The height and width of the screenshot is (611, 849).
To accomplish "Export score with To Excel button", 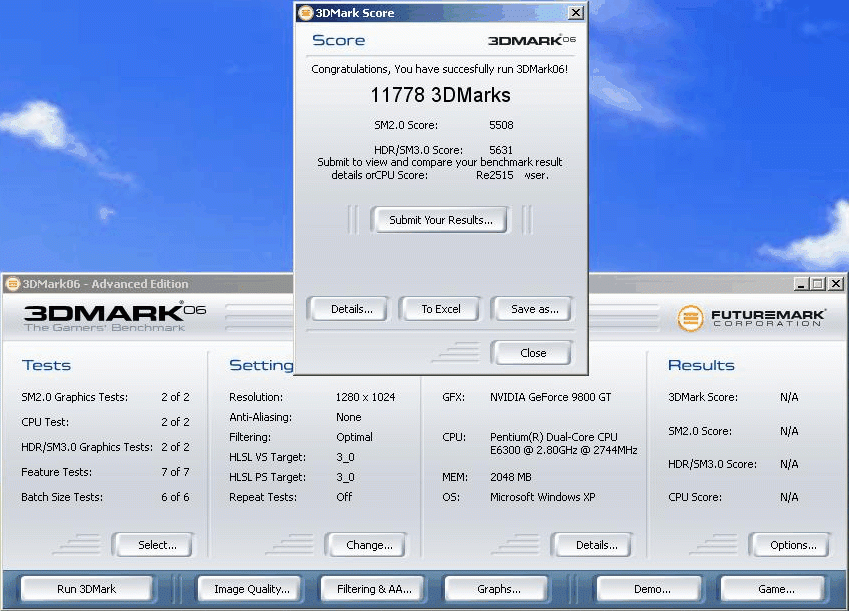I will [x=440, y=309].
